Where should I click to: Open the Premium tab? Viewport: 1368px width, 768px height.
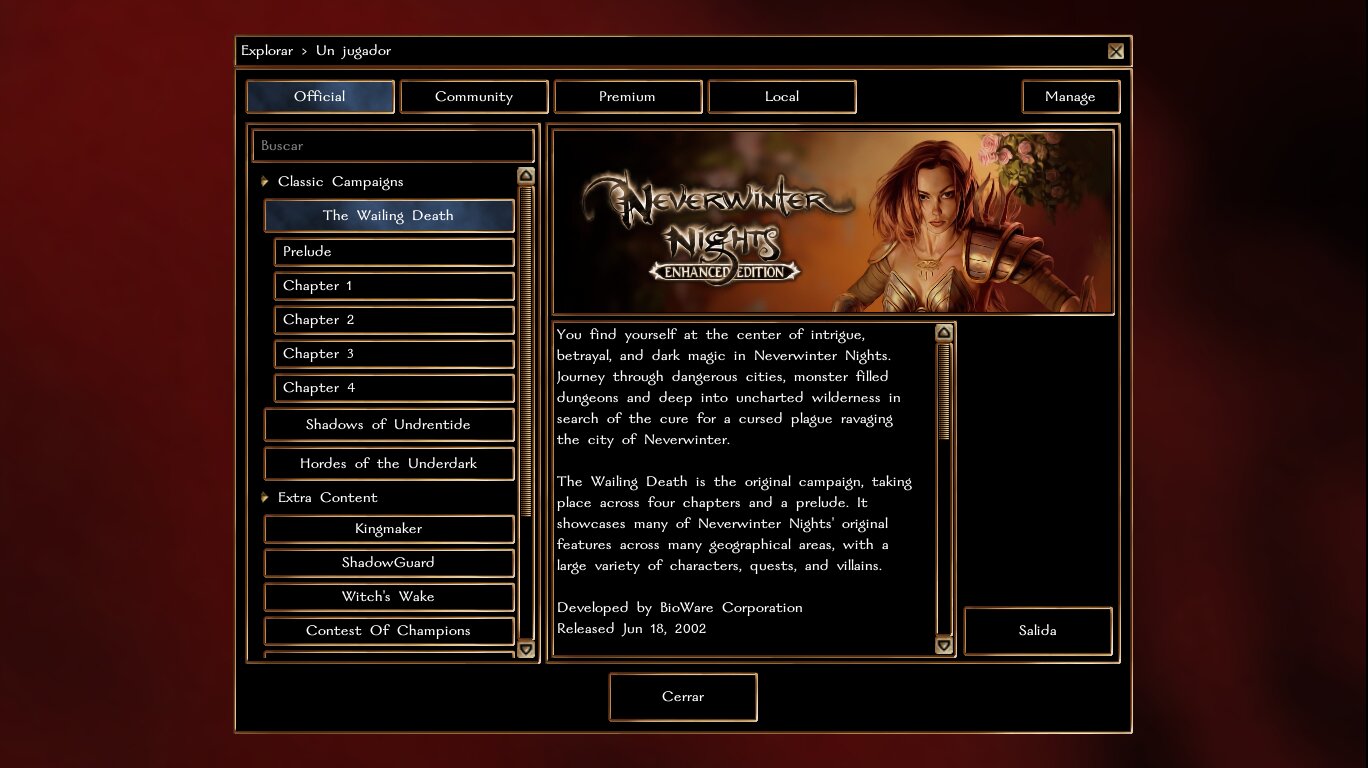(x=628, y=97)
